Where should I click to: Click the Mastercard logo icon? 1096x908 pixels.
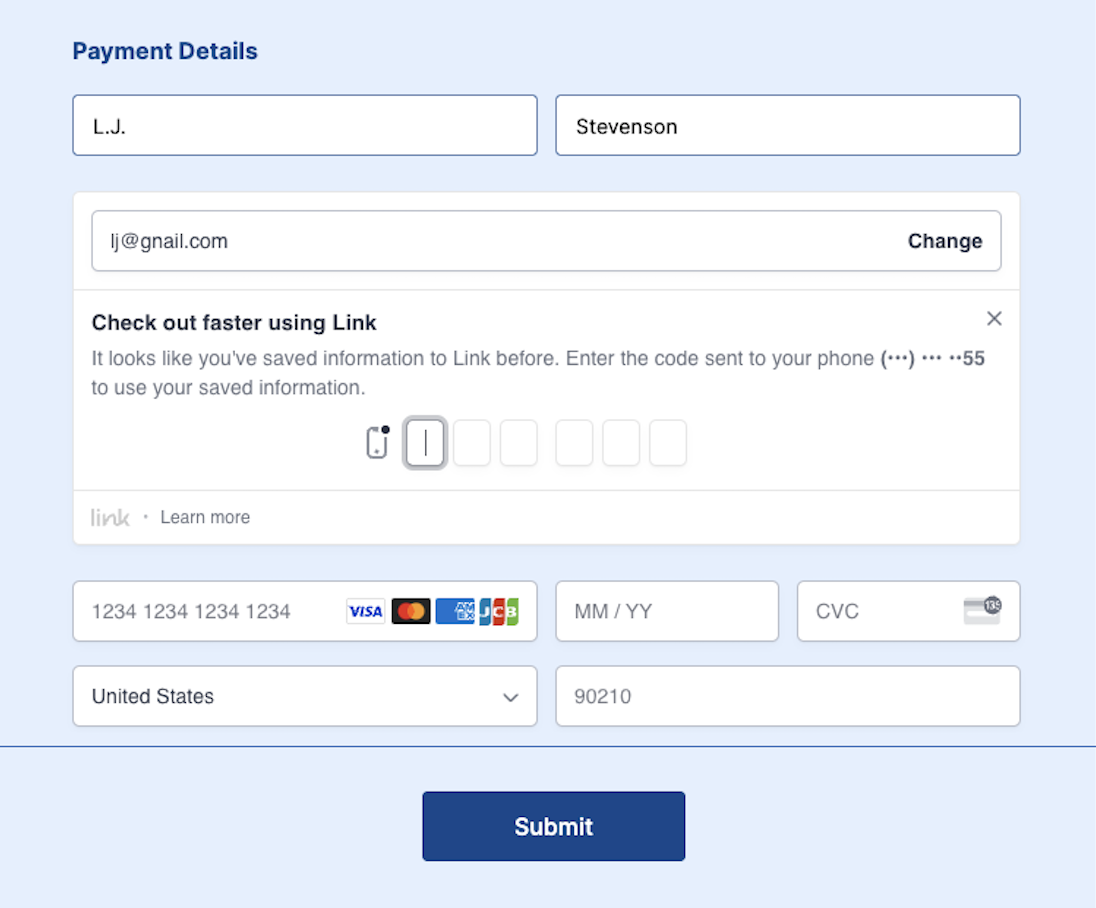pos(411,611)
